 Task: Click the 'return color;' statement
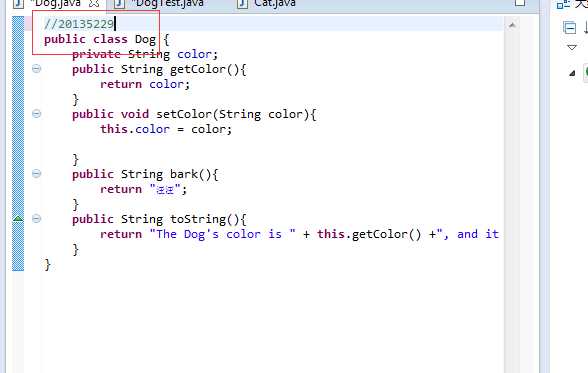click(145, 84)
